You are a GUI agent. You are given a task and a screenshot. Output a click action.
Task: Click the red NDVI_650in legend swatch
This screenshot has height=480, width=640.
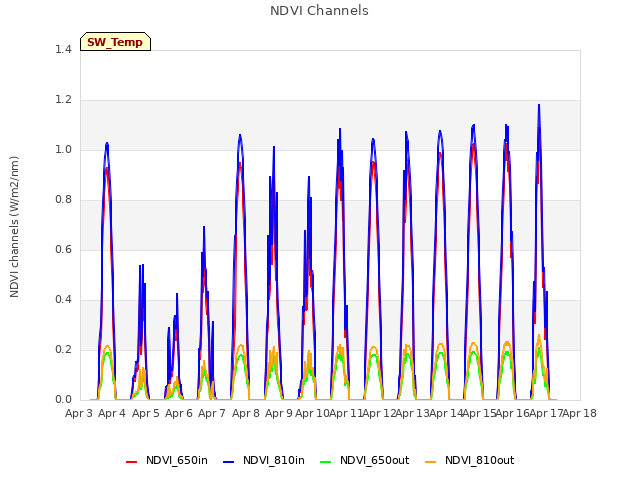131,462
